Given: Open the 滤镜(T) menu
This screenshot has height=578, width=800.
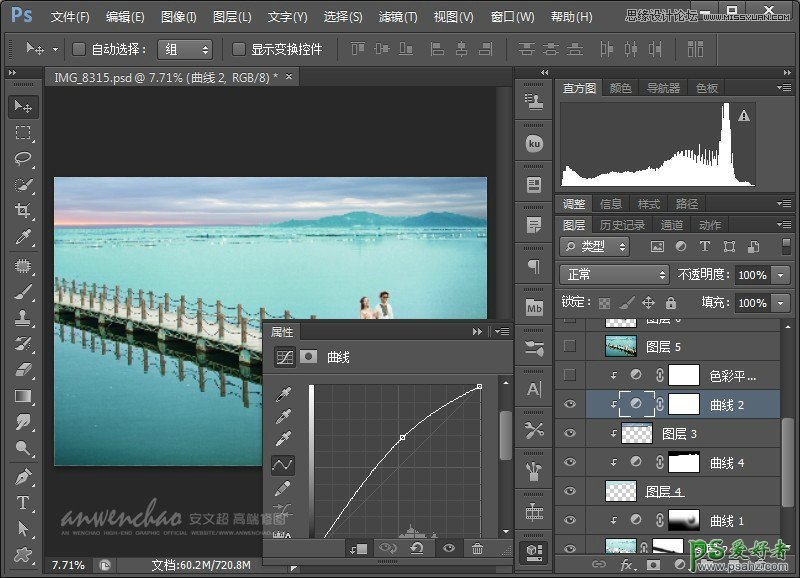Looking at the screenshot, I should pyautogui.click(x=398, y=17).
